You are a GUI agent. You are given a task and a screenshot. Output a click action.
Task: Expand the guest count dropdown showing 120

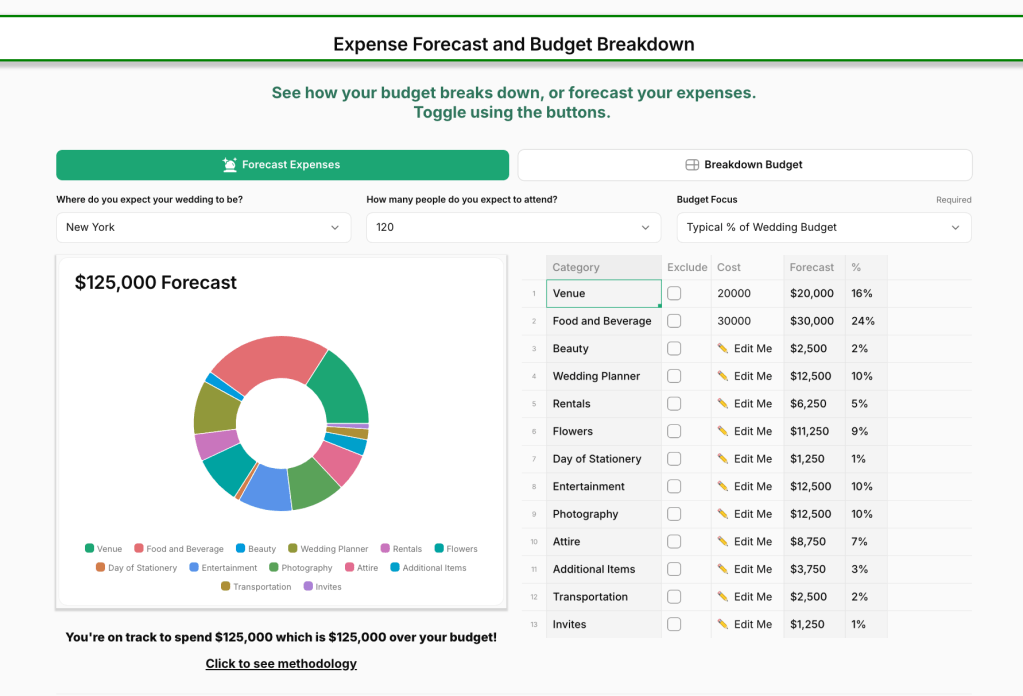pyautogui.click(x=513, y=227)
